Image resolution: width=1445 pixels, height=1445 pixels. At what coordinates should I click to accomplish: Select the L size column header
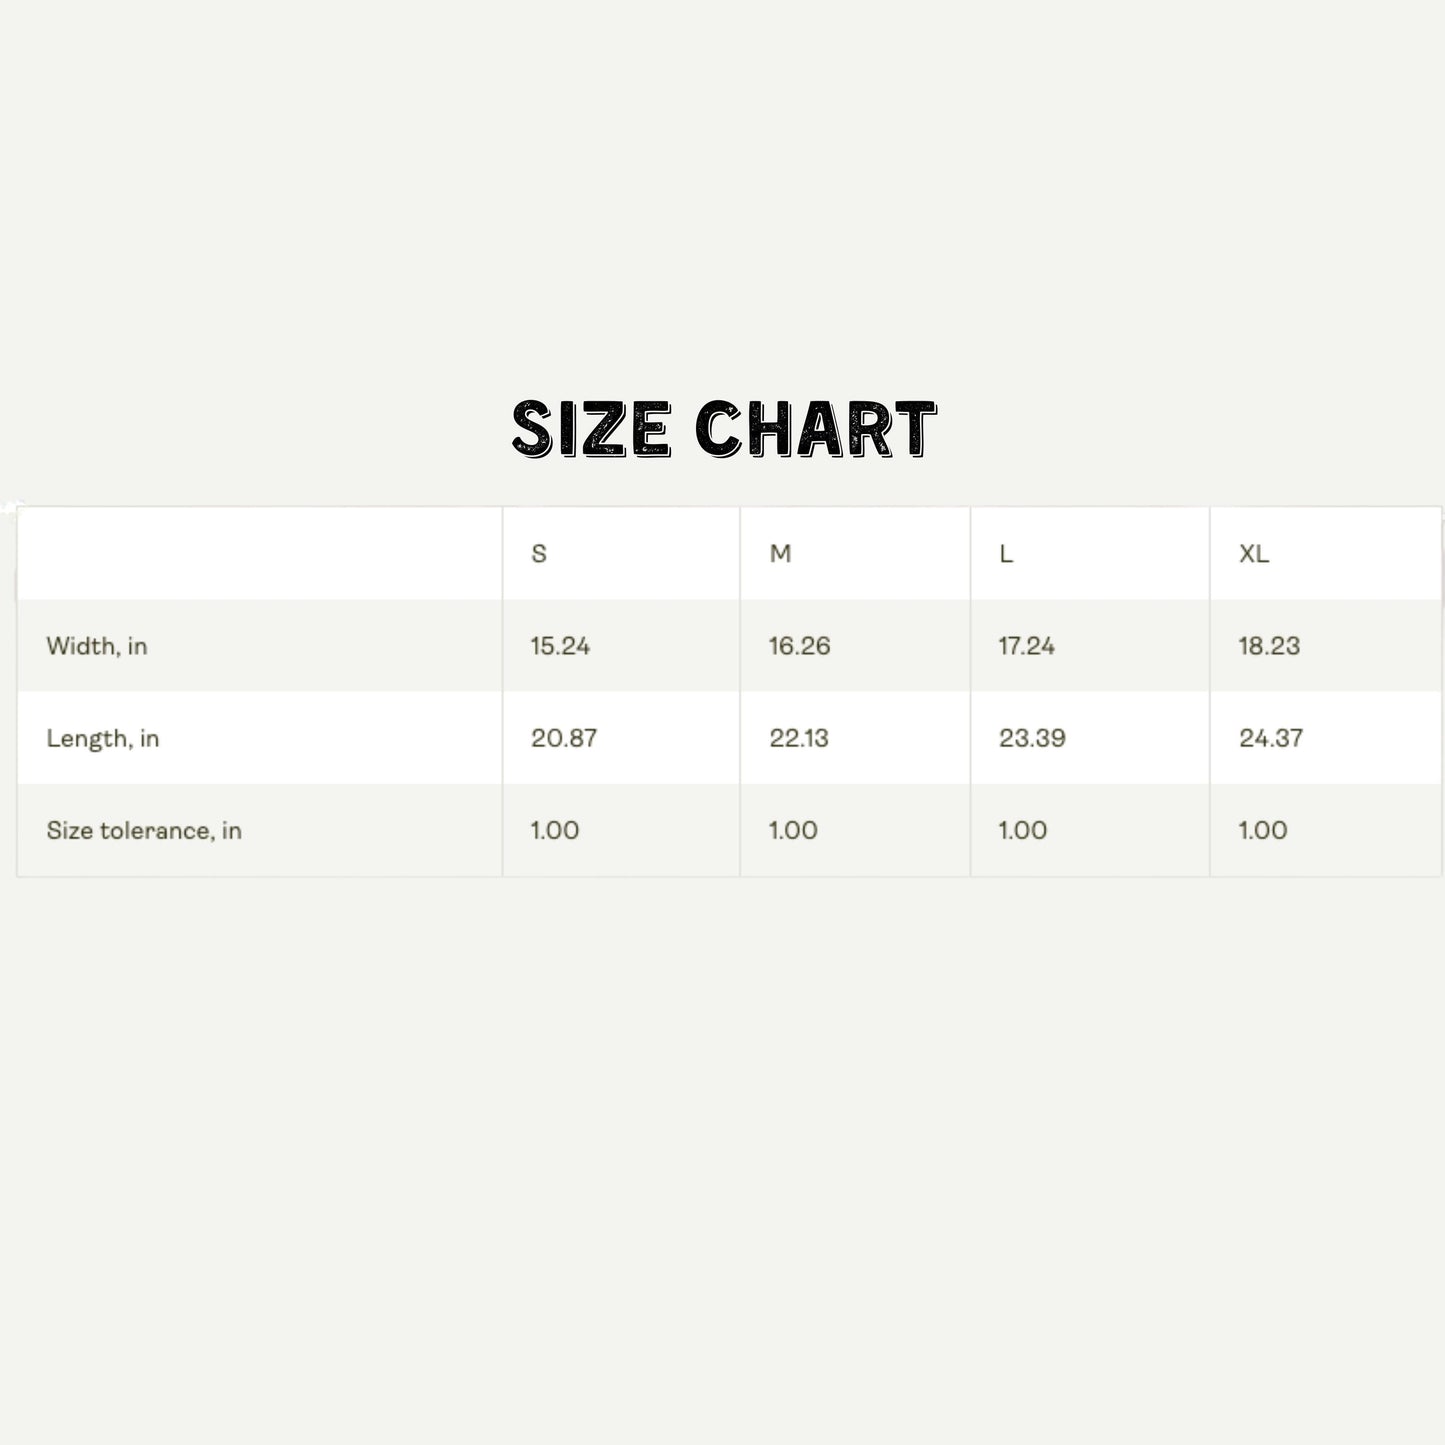pyautogui.click(x=1006, y=554)
